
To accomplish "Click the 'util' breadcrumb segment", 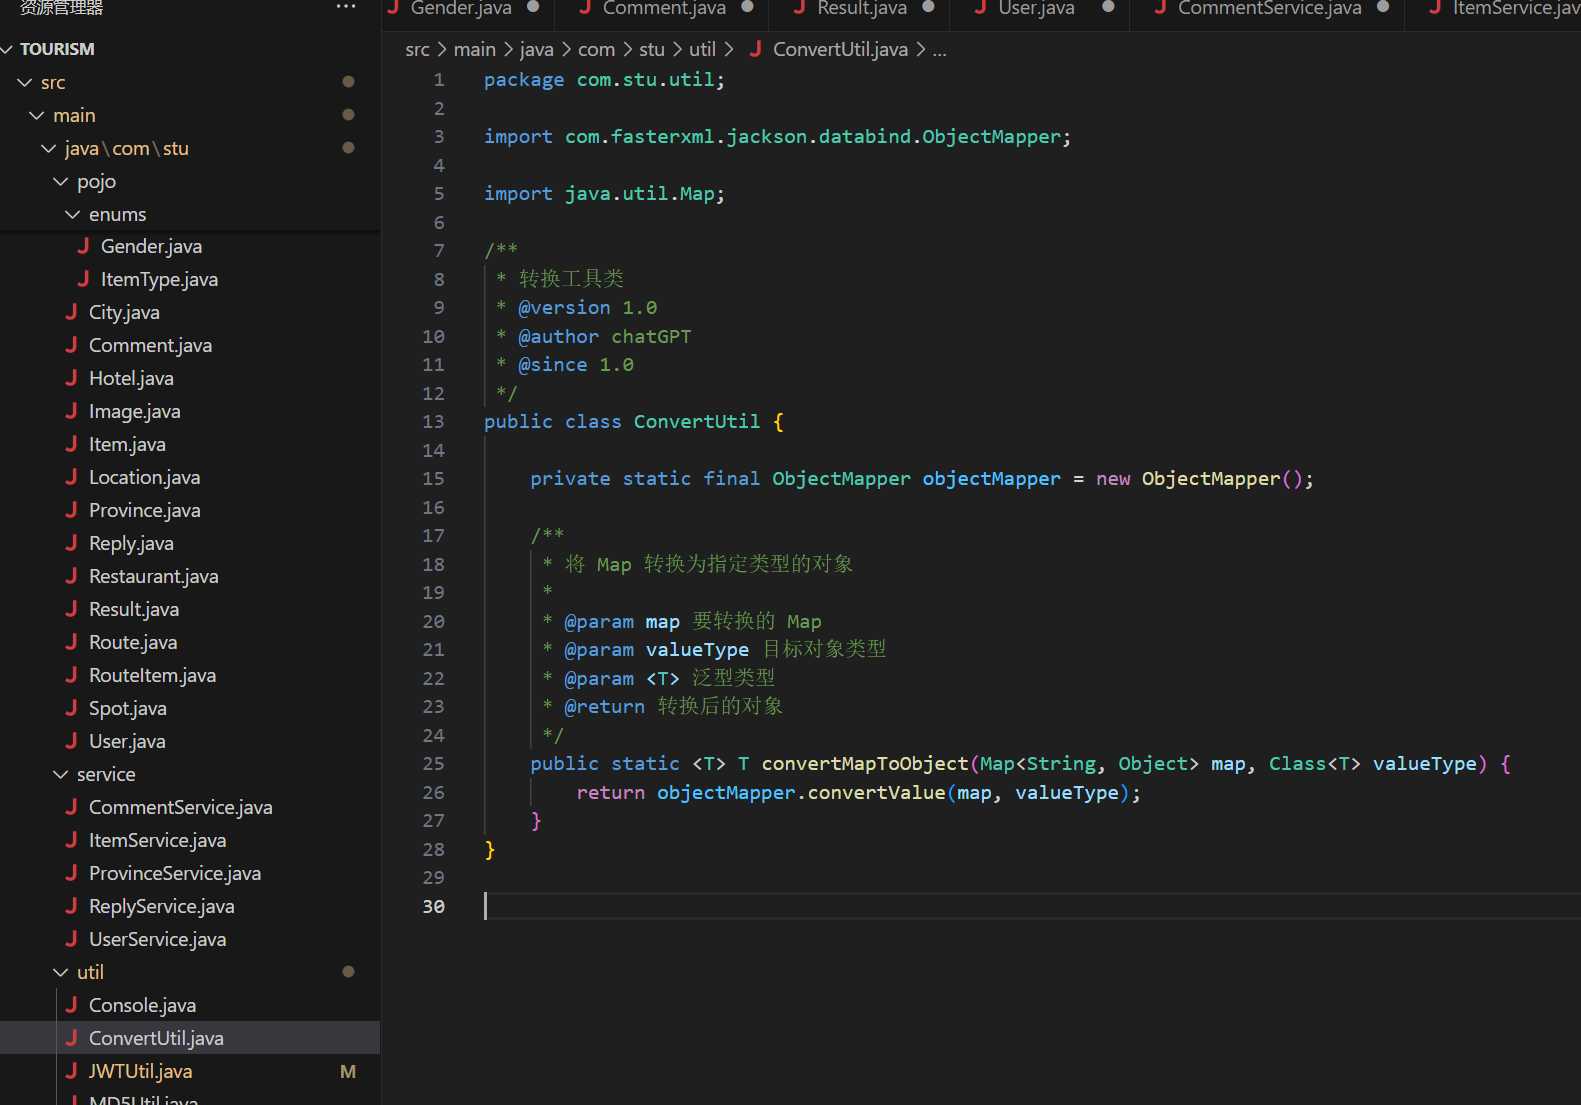I will pos(702,49).
